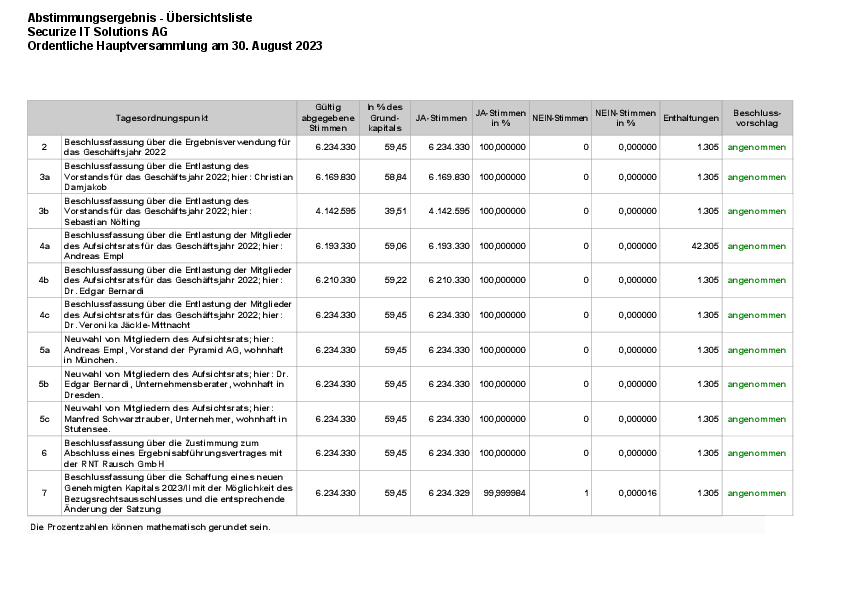Click the agenda item mentioning Manfred Schwarztrauber

pos(178,419)
